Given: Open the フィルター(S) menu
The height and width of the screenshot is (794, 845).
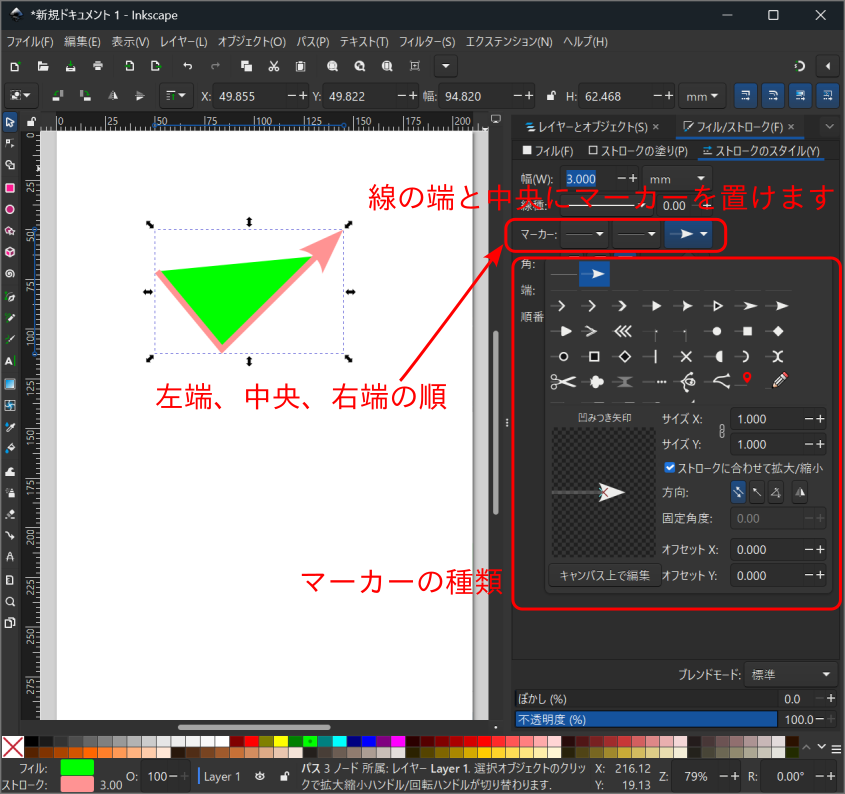Looking at the screenshot, I should tap(427, 42).
